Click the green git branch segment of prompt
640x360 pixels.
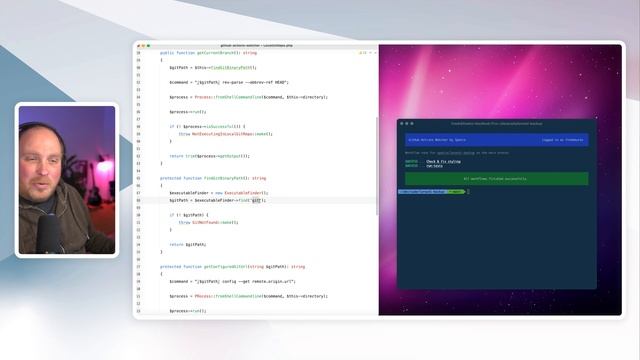pos(456,191)
